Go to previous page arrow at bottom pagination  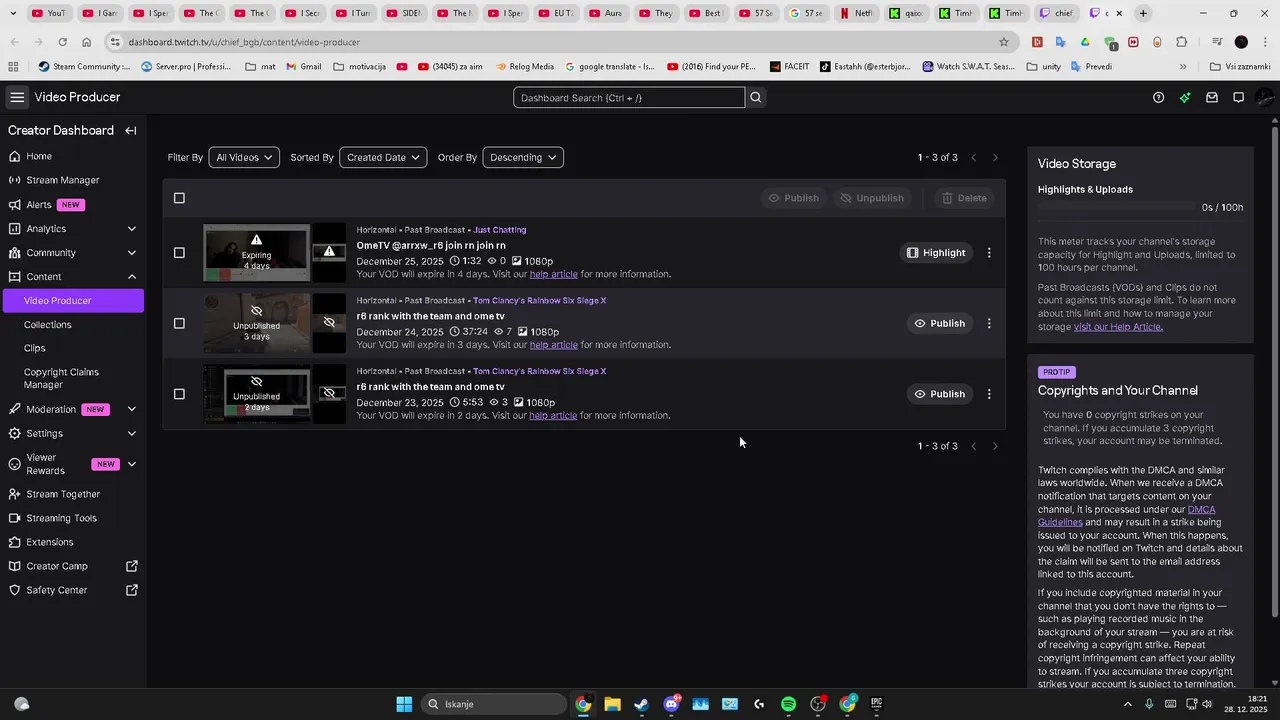tap(973, 446)
